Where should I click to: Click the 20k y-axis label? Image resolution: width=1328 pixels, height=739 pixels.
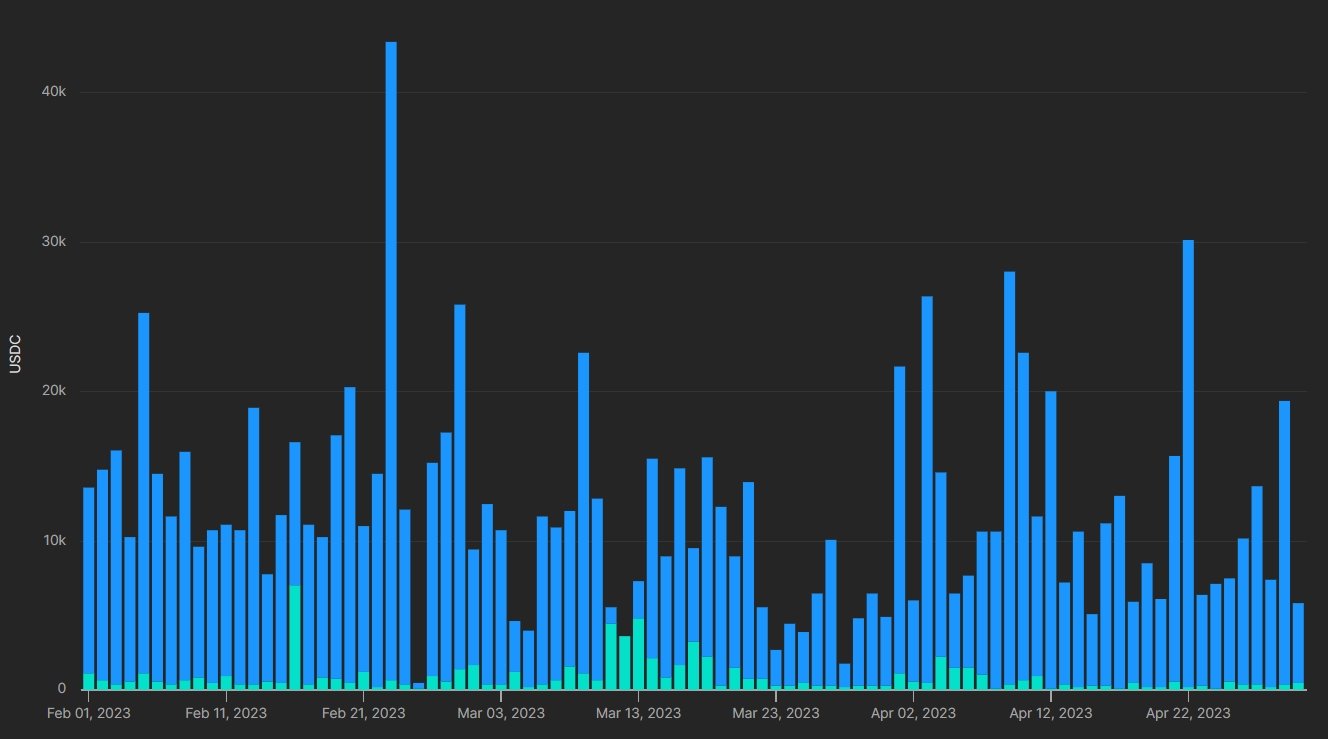[53, 391]
